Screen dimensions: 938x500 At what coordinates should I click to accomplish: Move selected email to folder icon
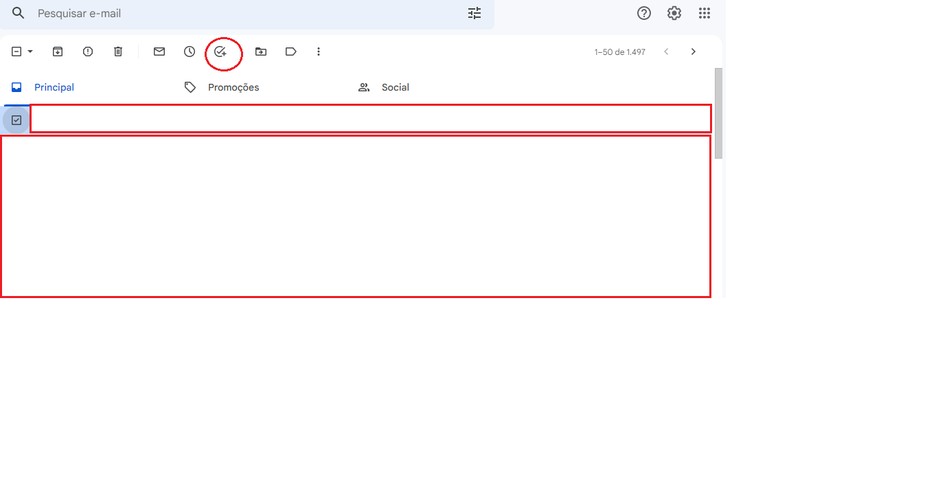point(261,52)
